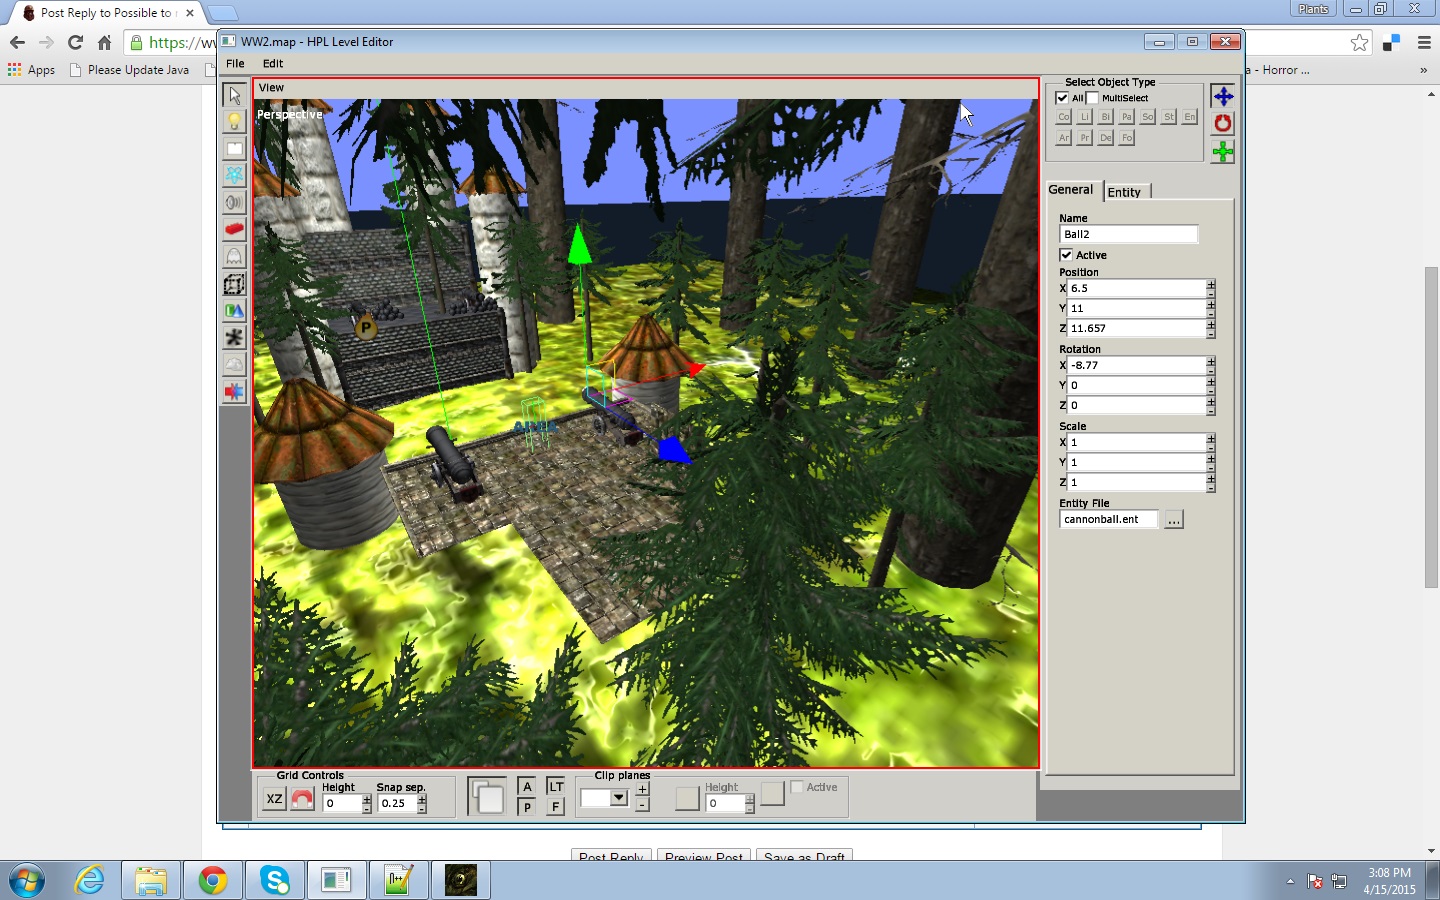
Task: Open the Clip planes dropdown
Action: 618,798
